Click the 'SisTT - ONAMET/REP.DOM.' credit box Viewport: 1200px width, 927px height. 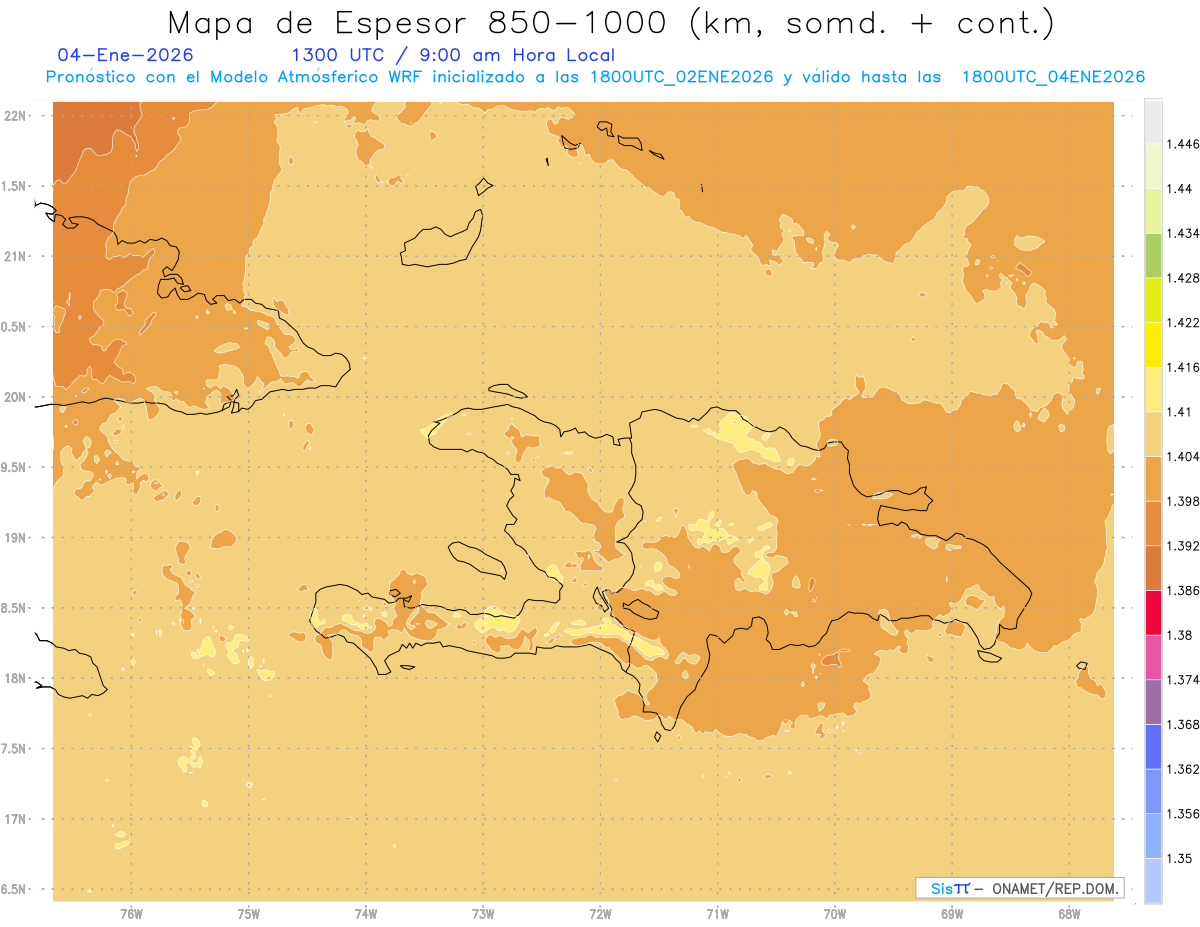(x=1019, y=888)
